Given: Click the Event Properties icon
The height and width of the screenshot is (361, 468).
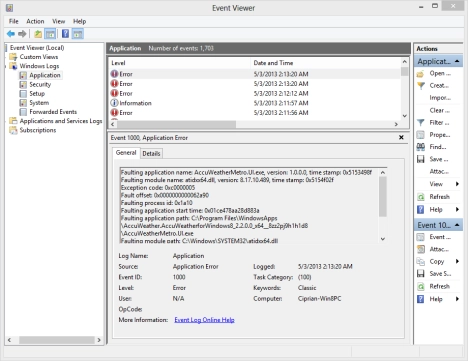Looking at the screenshot, I should (421, 237).
